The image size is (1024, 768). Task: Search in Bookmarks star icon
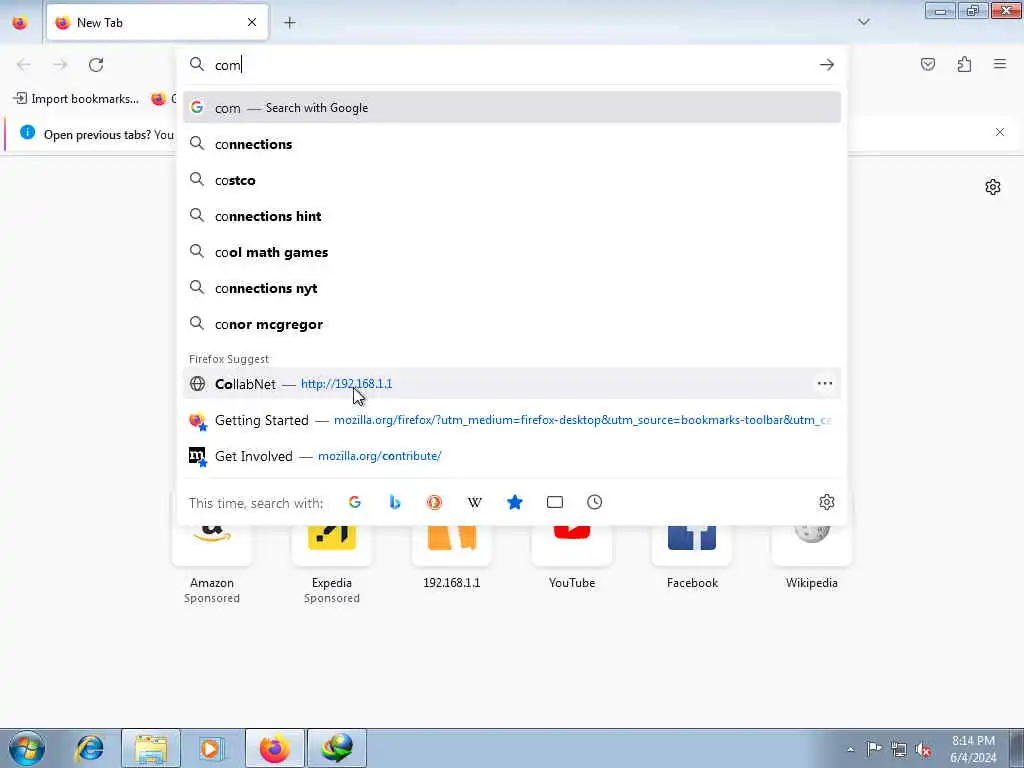click(x=515, y=502)
